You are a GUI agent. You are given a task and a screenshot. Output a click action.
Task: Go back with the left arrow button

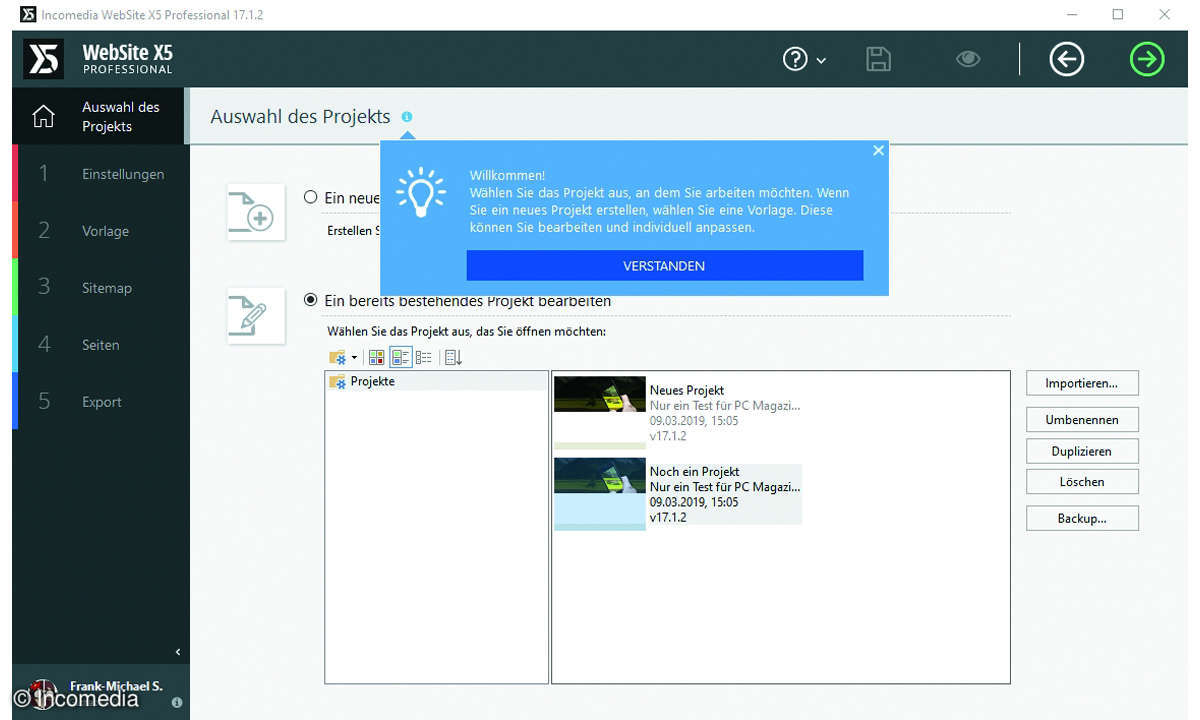coord(1066,60)
